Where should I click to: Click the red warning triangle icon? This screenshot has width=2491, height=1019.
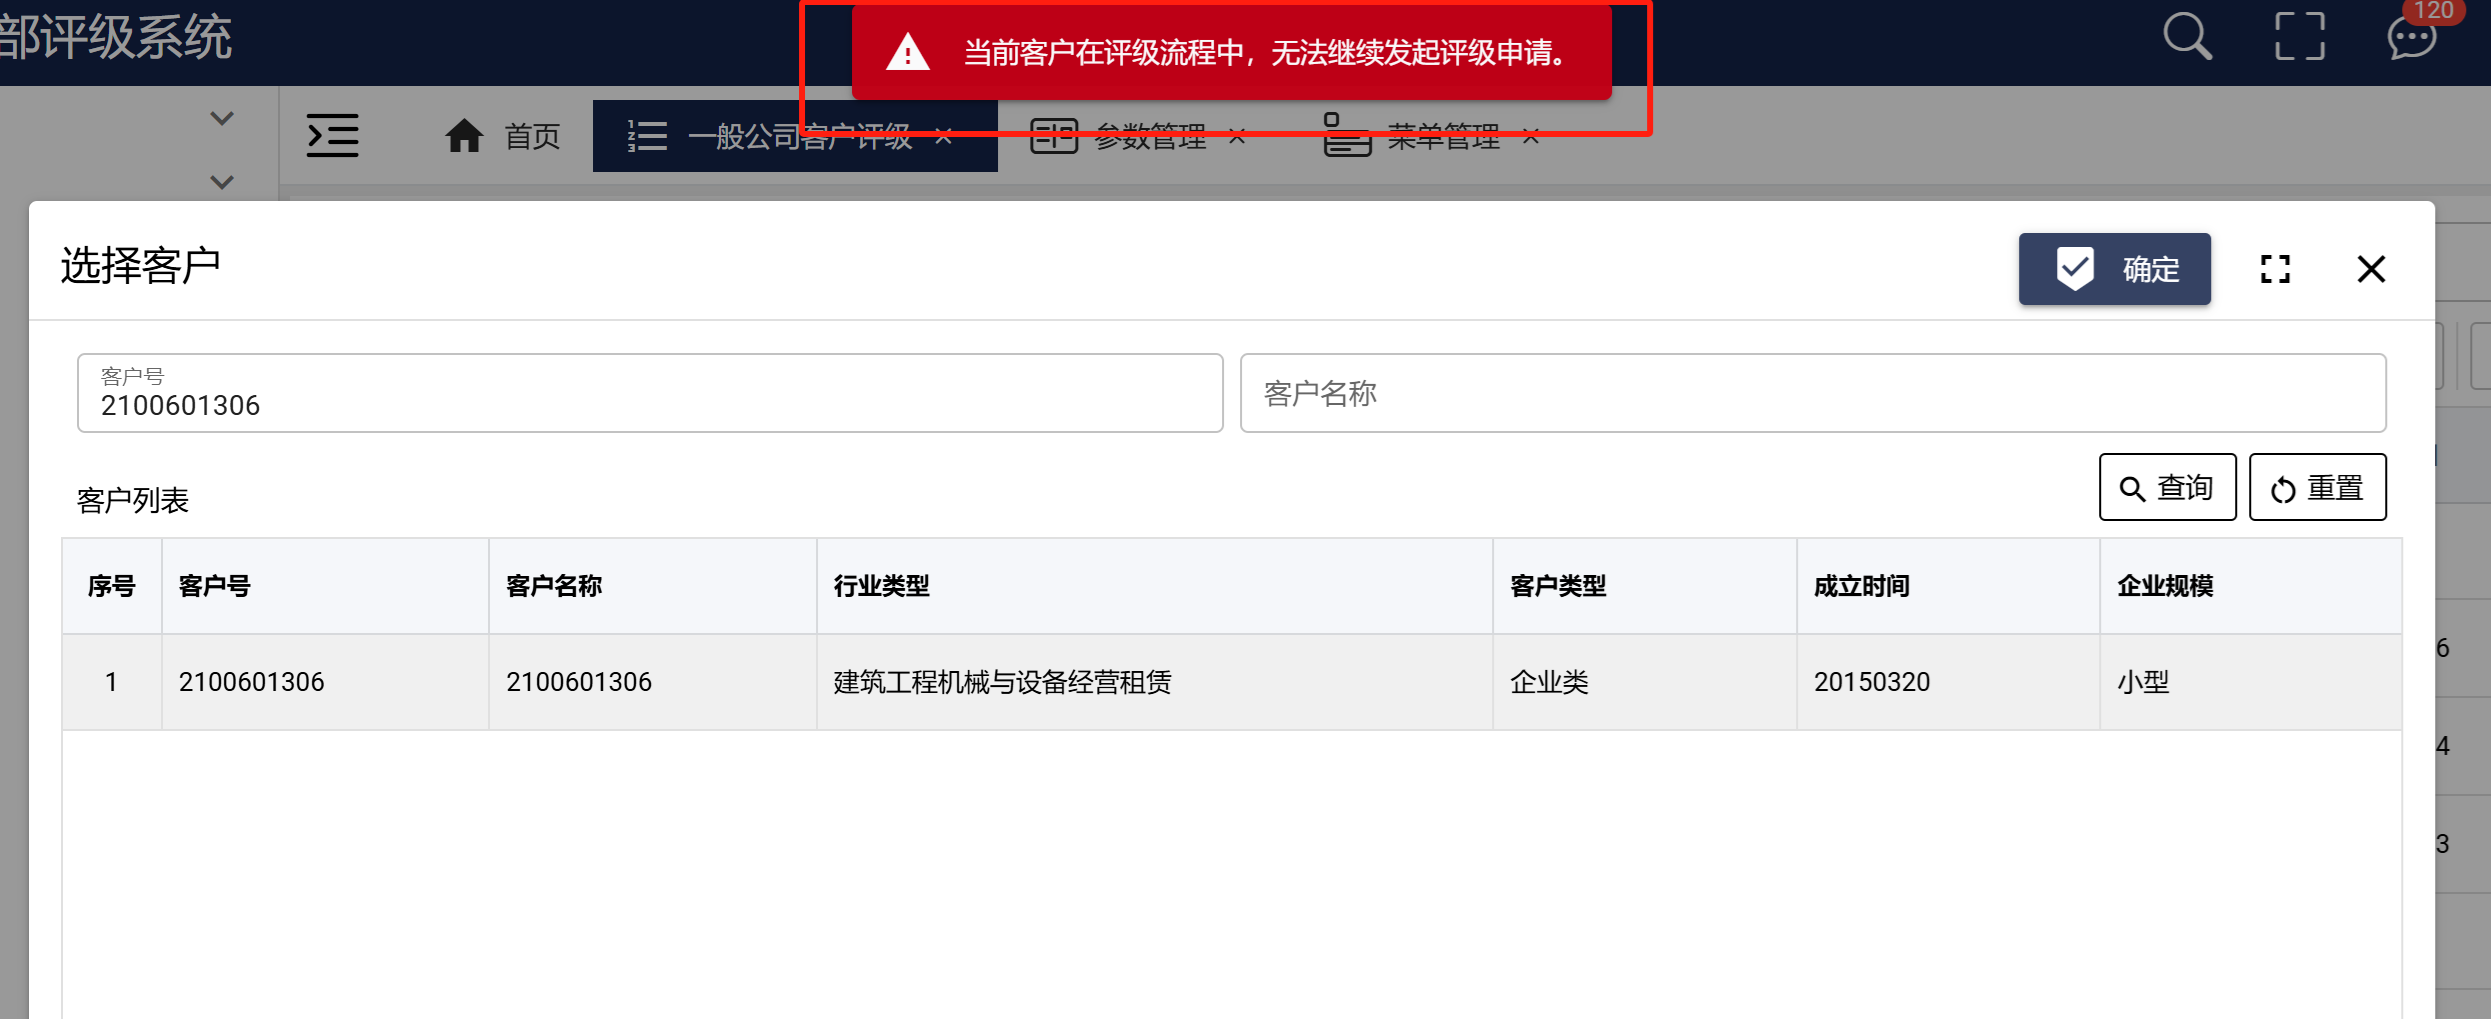(x=907, y=52)
